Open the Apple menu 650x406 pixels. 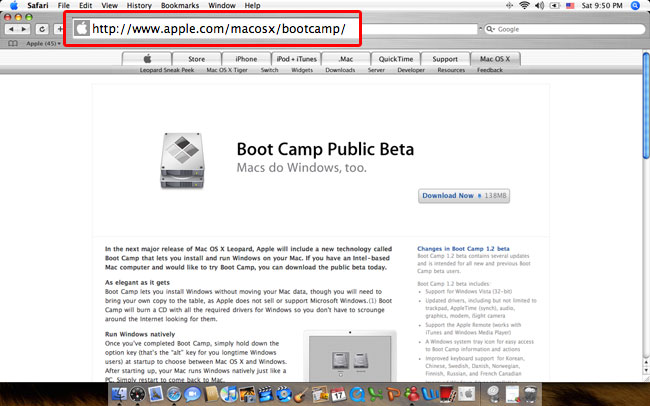tap(14, 5)
